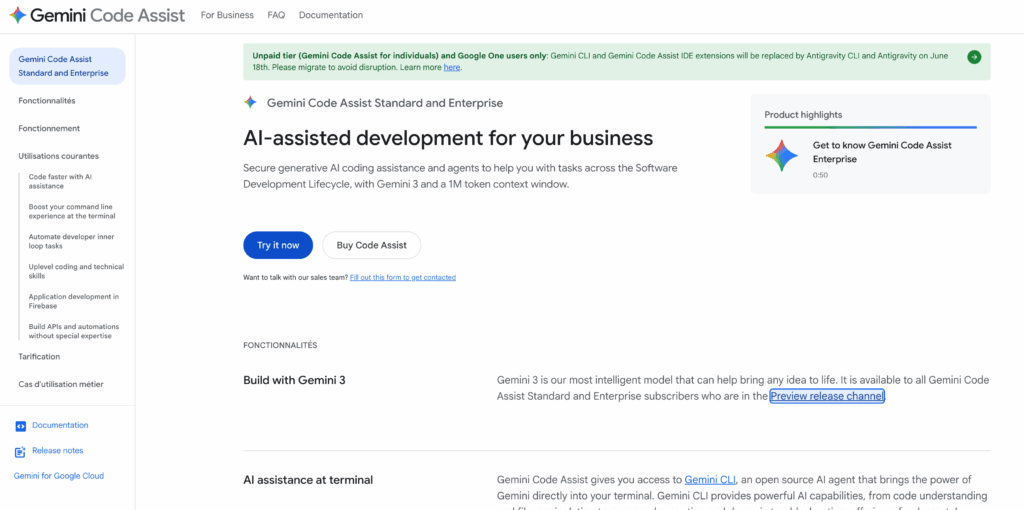Open the Product highlights video thumbnail icon
Viewport: 1024px width, 510px height.
(x=782, y=156)
